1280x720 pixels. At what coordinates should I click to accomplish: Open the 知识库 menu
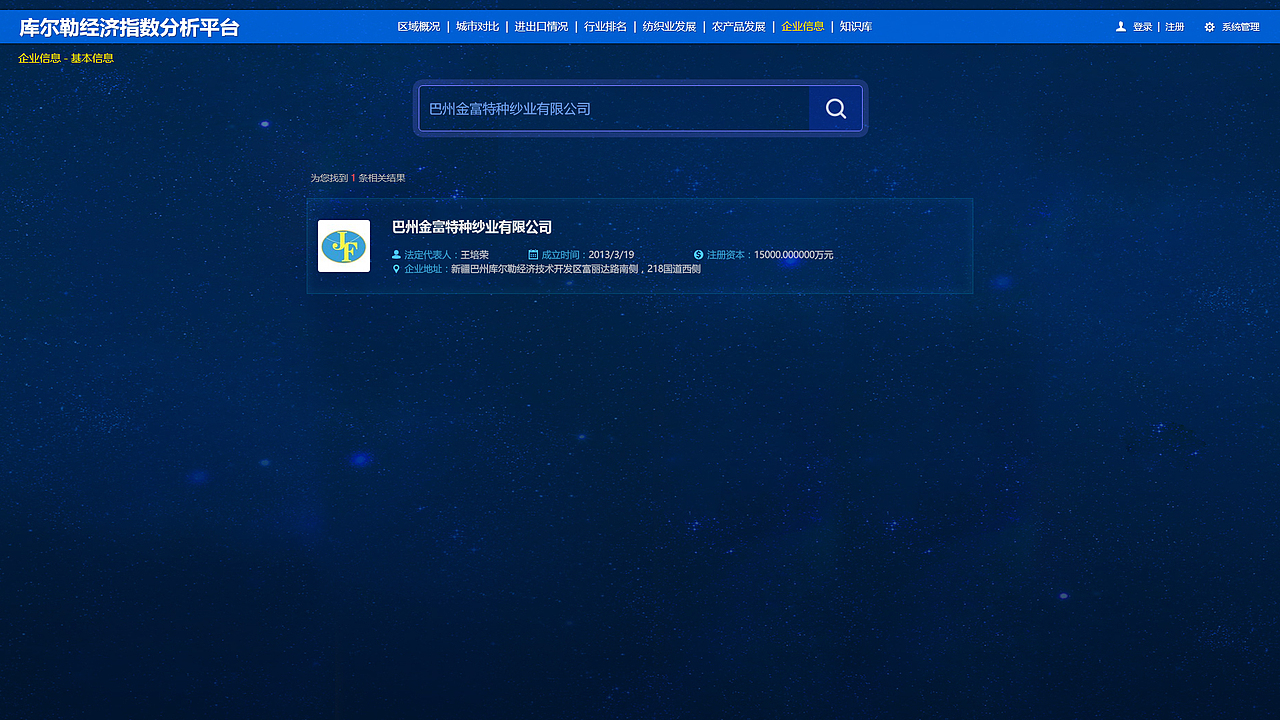[x=856, y=27]
